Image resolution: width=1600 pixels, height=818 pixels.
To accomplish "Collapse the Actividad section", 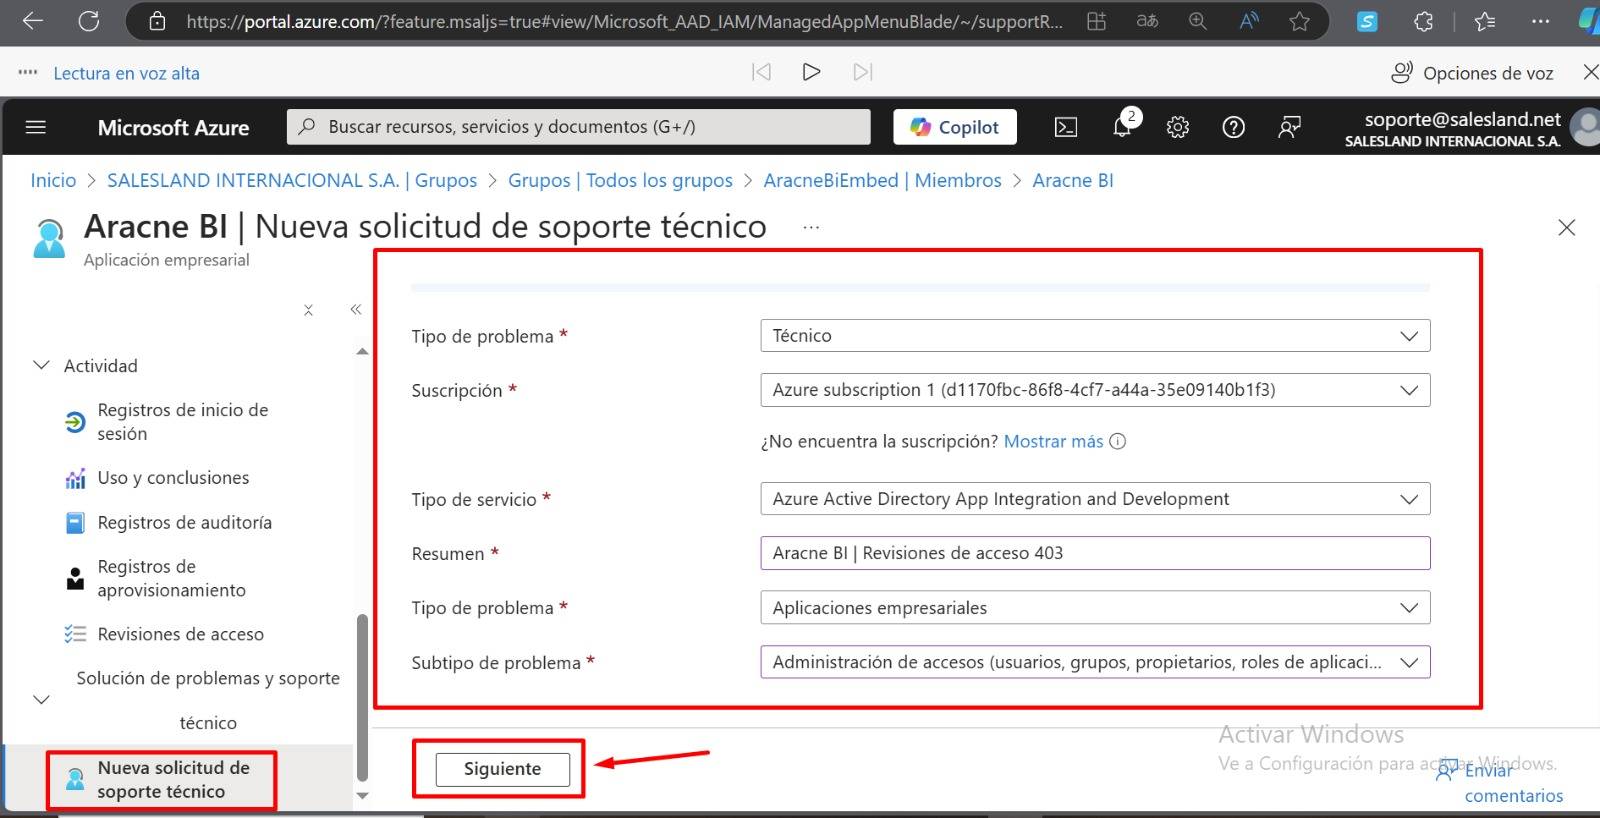I will pyautogui.click(x=41, y=365).
